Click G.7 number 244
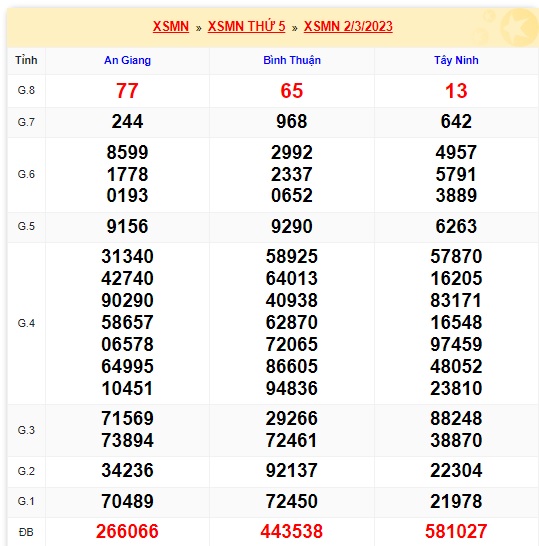This screenshot has height=546, width=539. (127, 122)
